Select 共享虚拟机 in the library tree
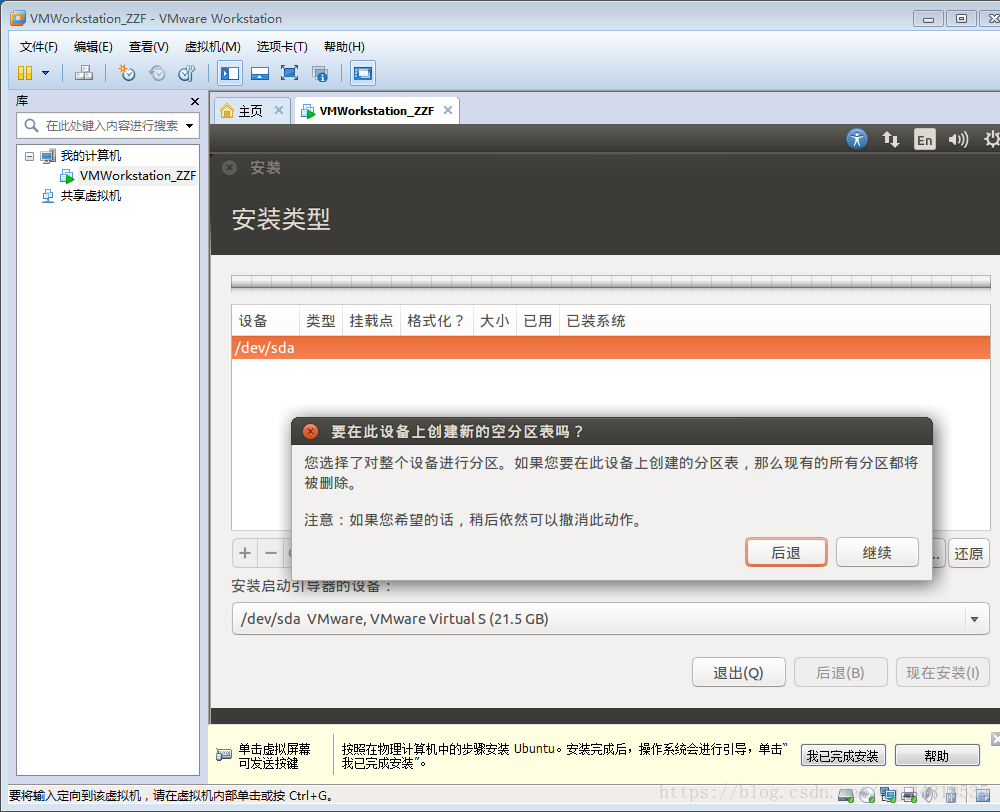 point(91,196)
